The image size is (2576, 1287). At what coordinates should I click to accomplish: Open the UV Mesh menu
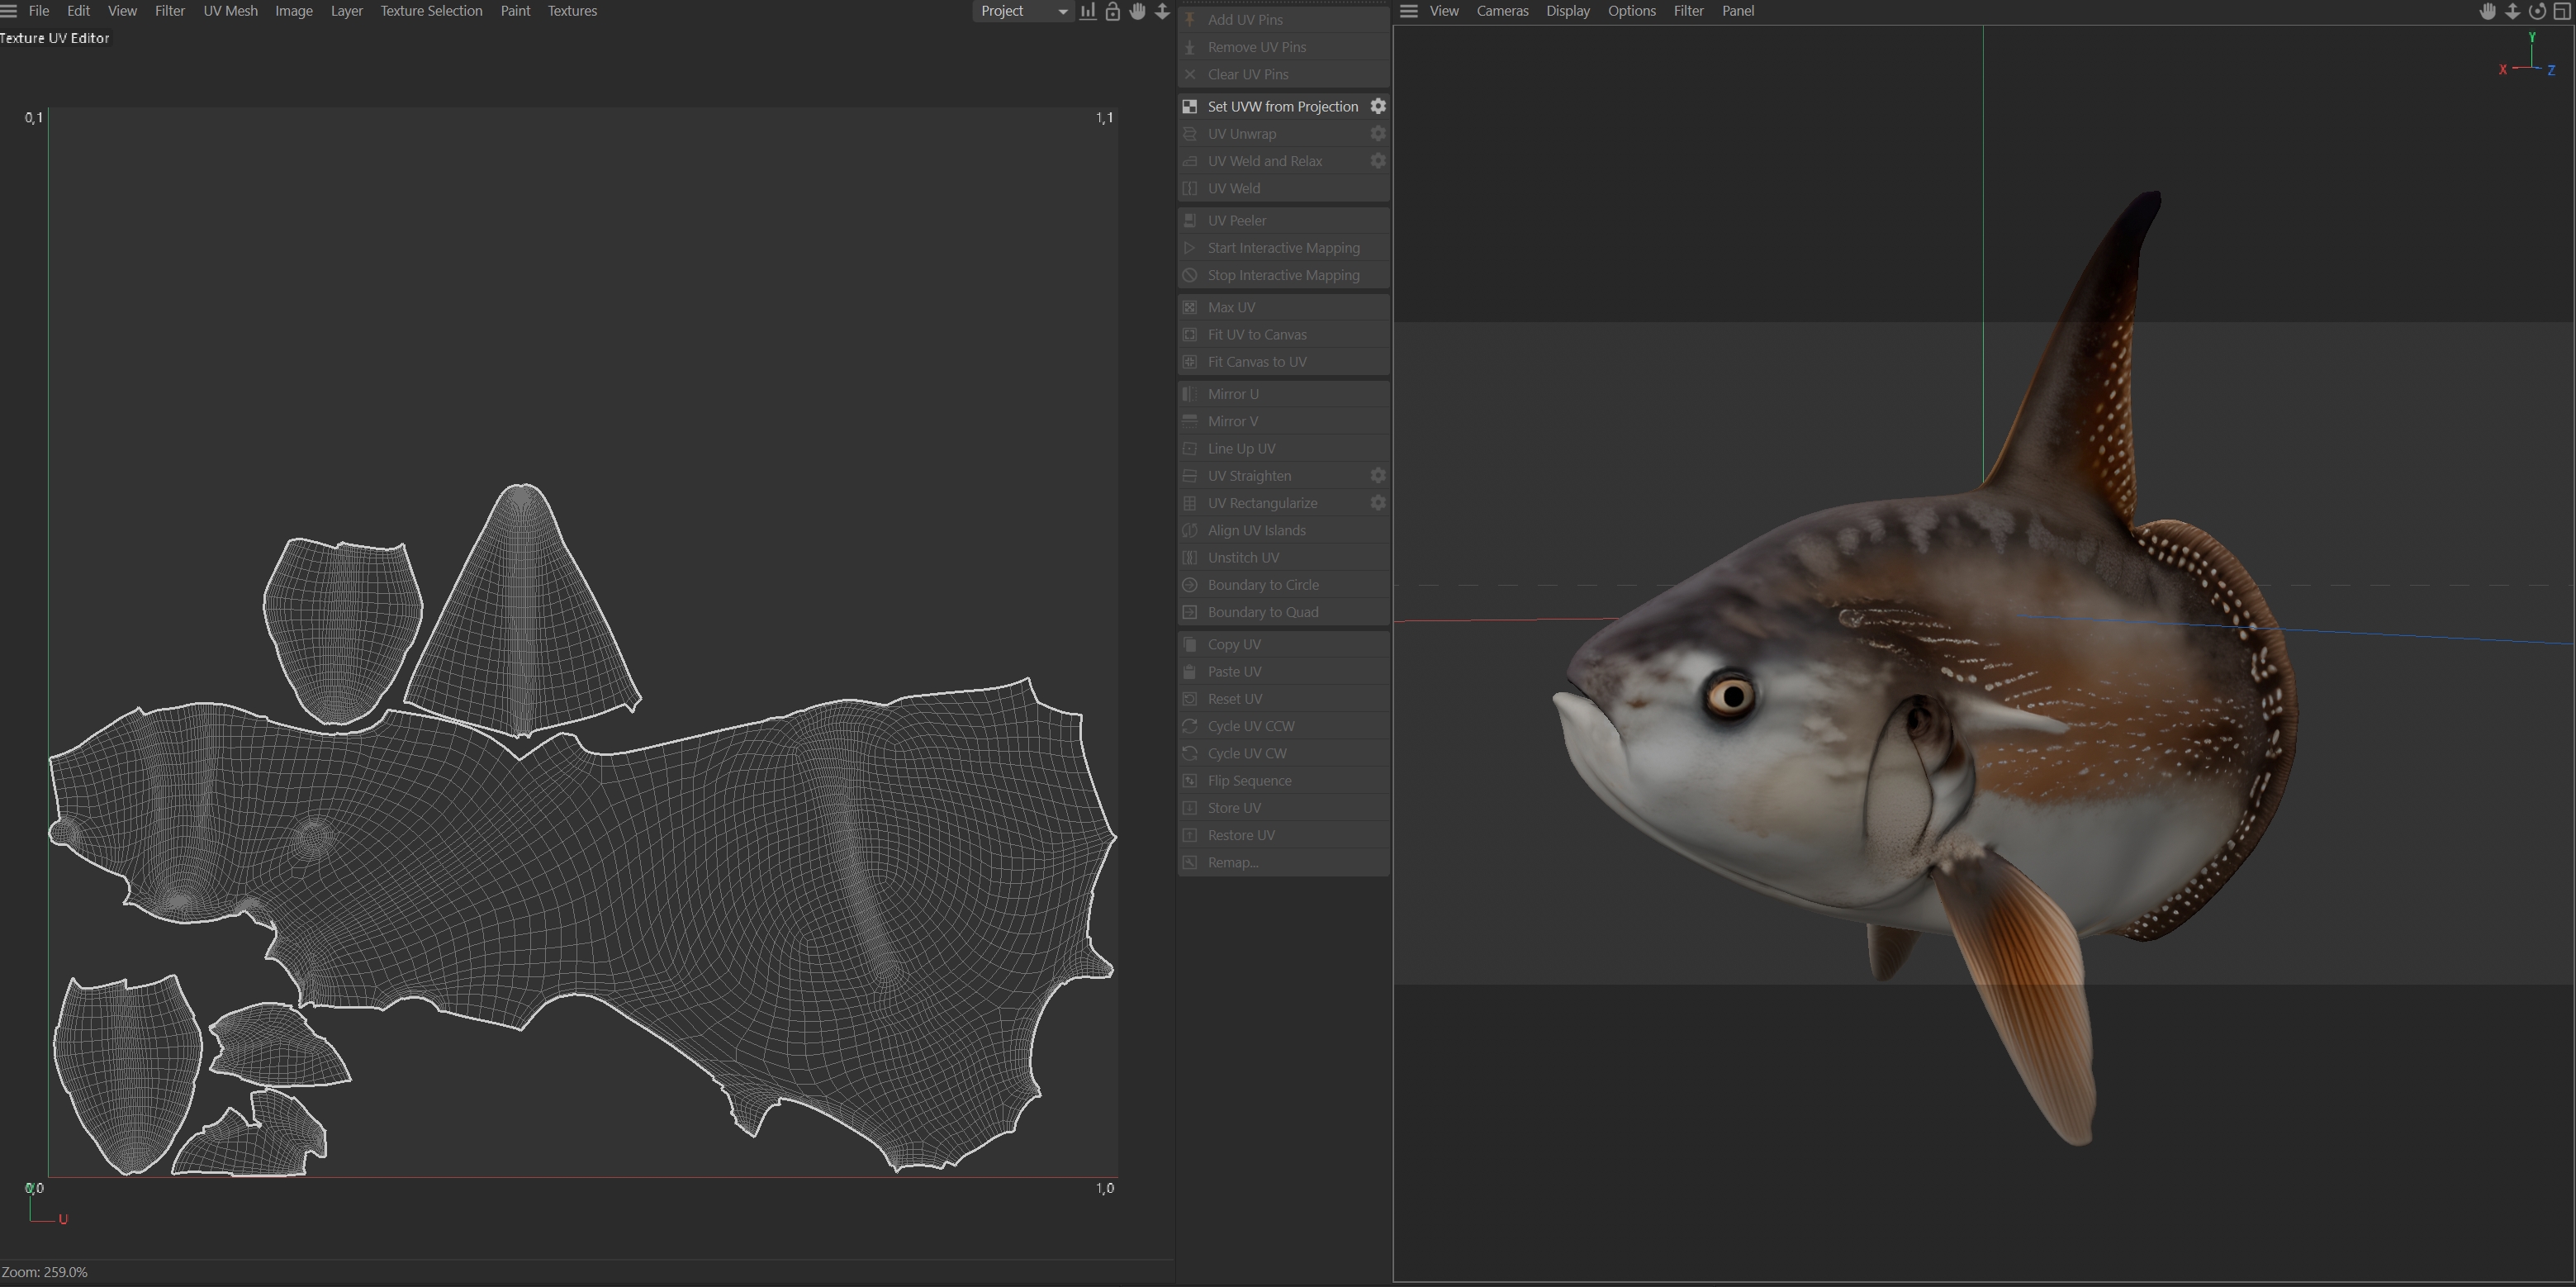pos(230,11)
